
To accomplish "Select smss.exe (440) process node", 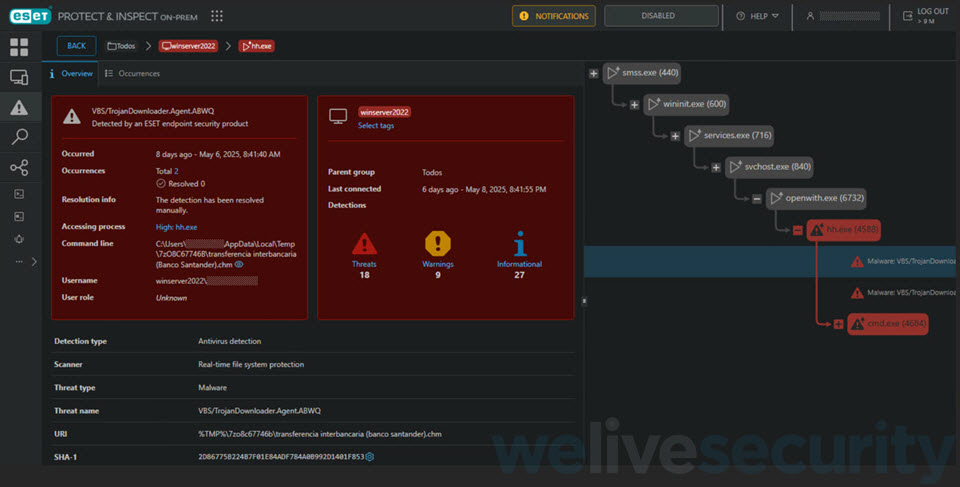I will tap(642, 73).
